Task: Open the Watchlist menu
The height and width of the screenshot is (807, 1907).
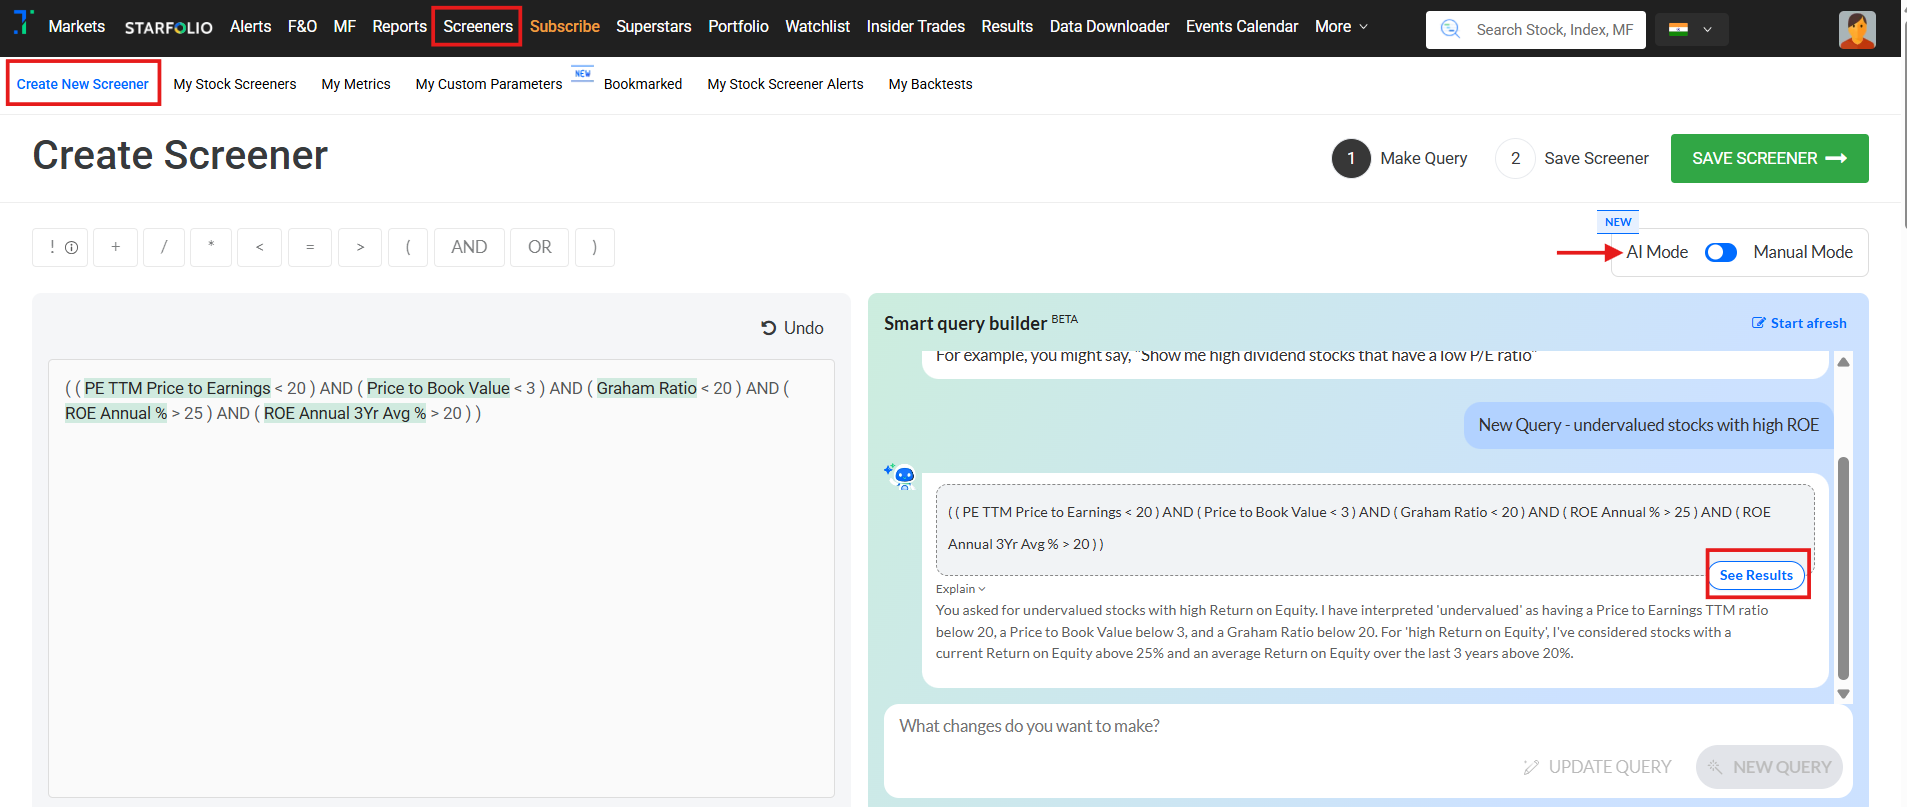Action: pos(817,27)
